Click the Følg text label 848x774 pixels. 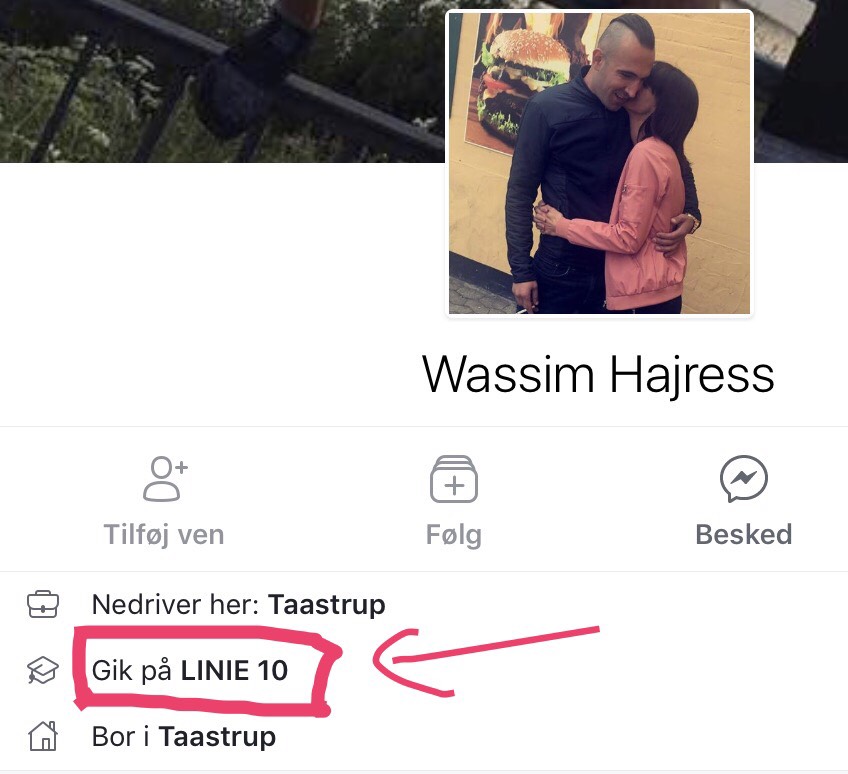coord(454,535)
